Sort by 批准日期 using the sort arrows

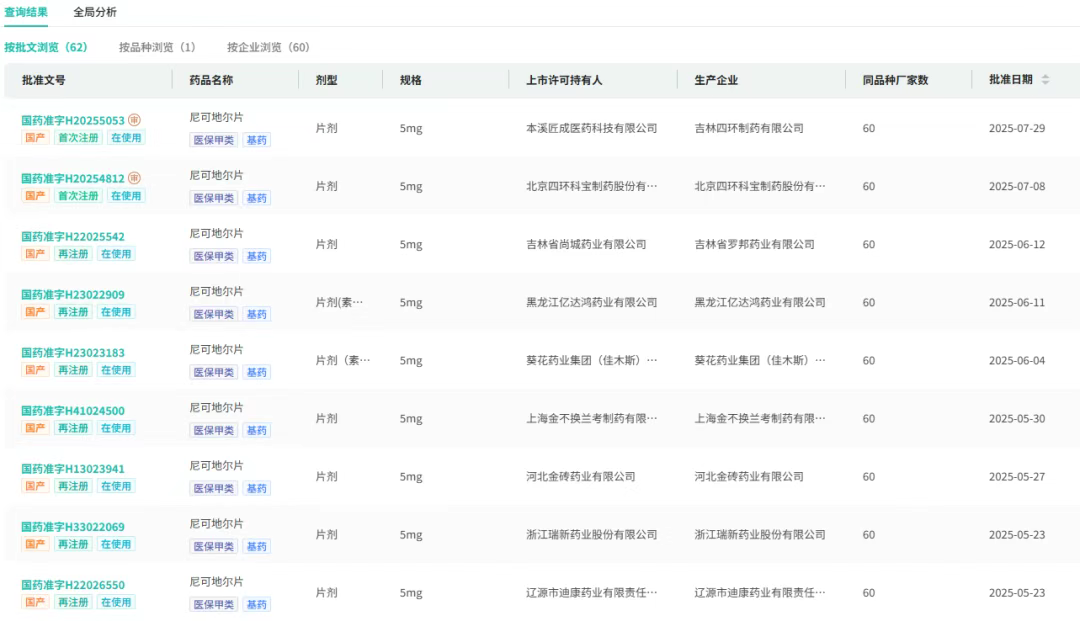1045,80
